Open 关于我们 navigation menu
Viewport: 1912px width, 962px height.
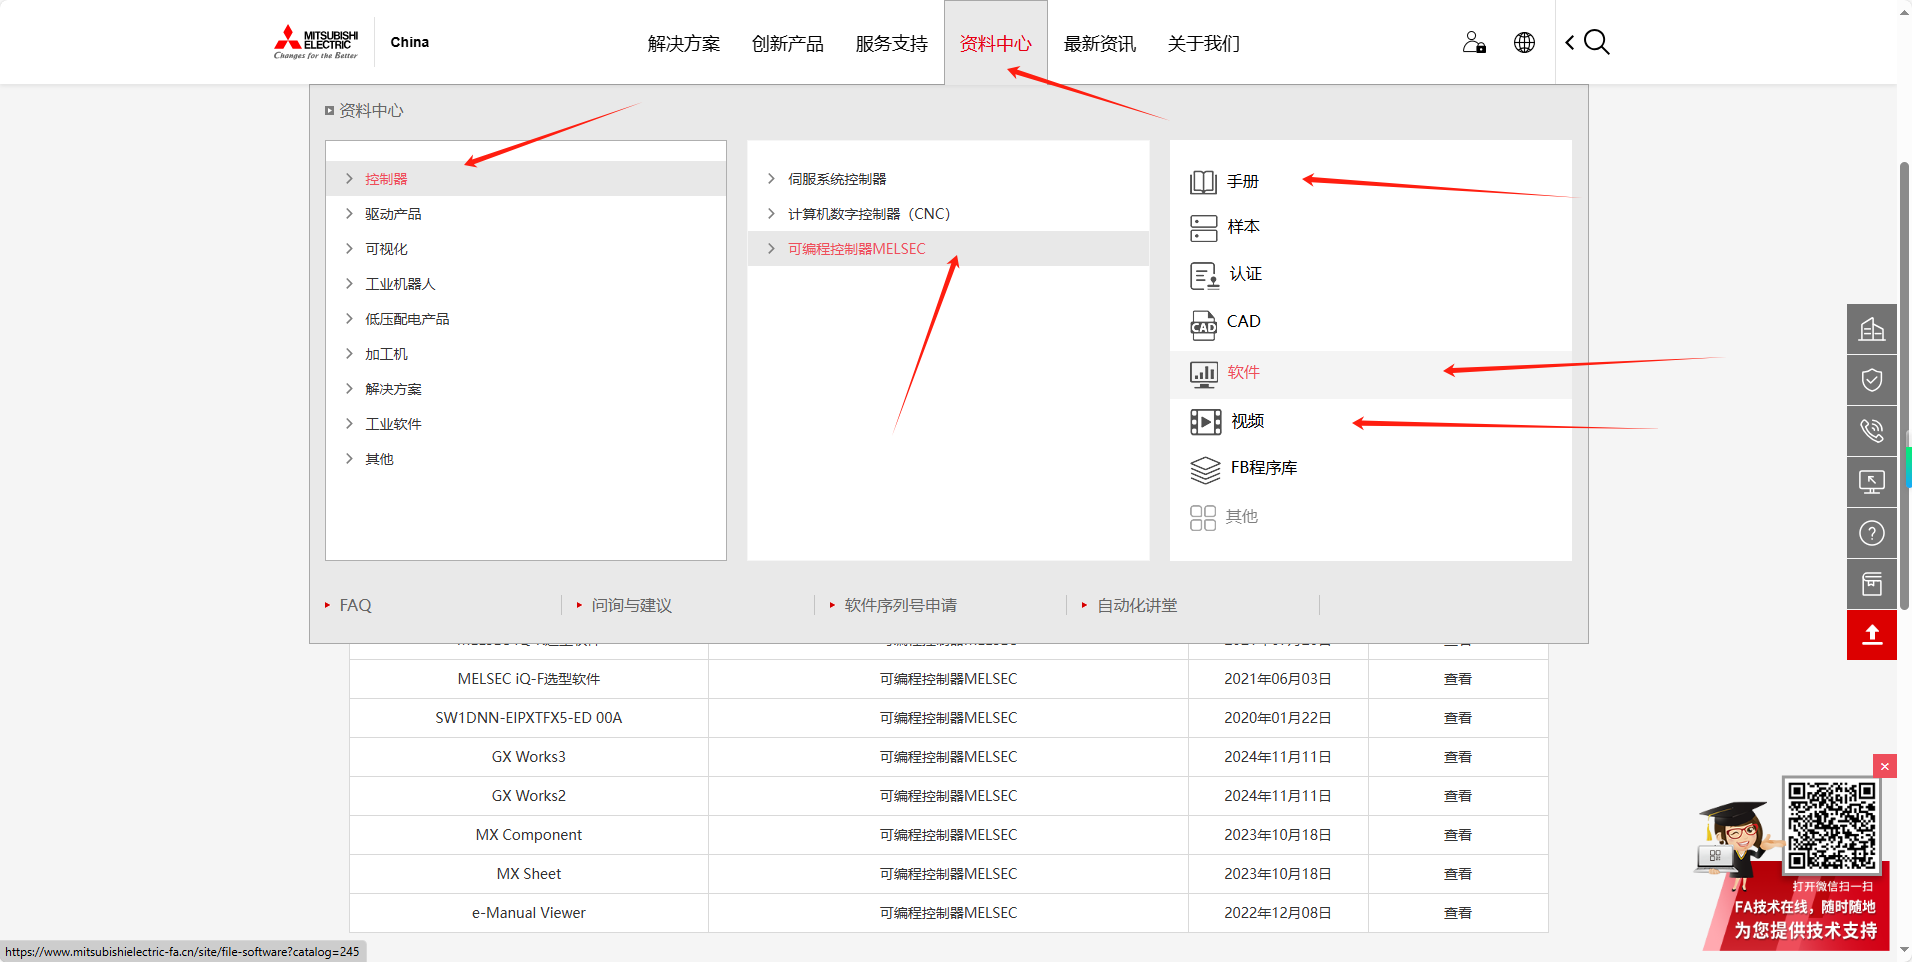pos(1204,44)
